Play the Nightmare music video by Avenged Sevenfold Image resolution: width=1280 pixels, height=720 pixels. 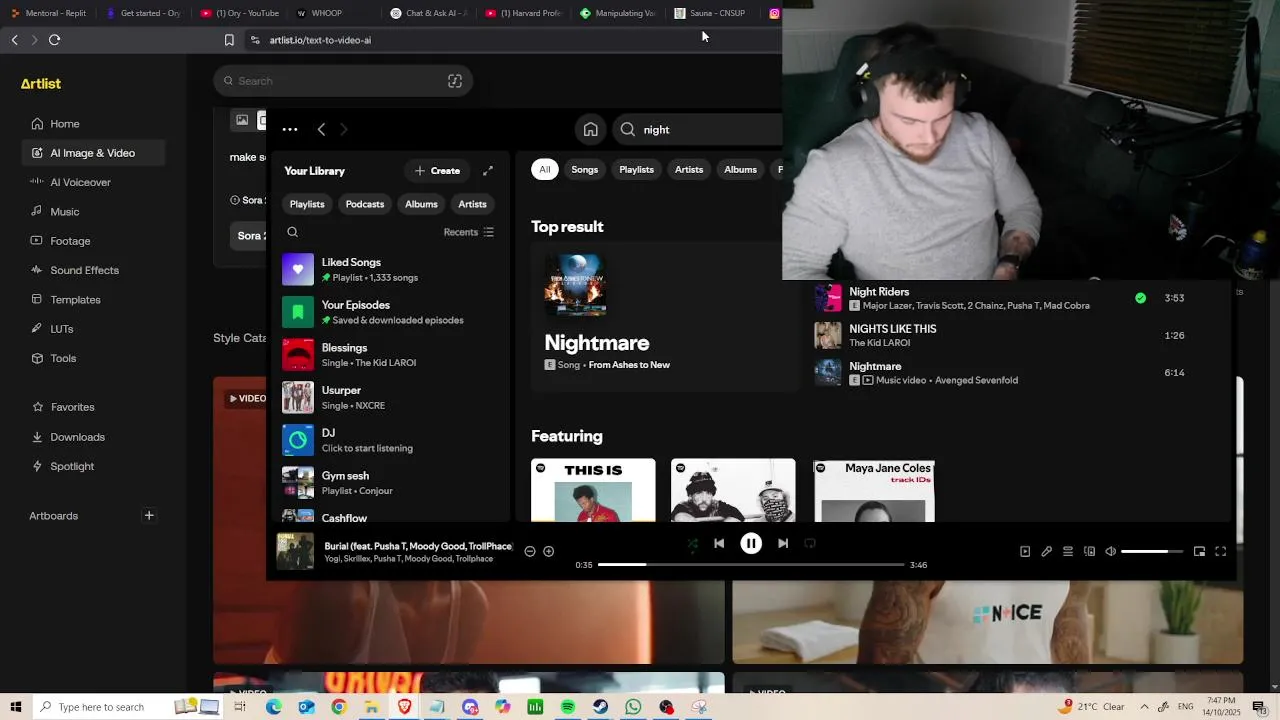click(828, 372)
